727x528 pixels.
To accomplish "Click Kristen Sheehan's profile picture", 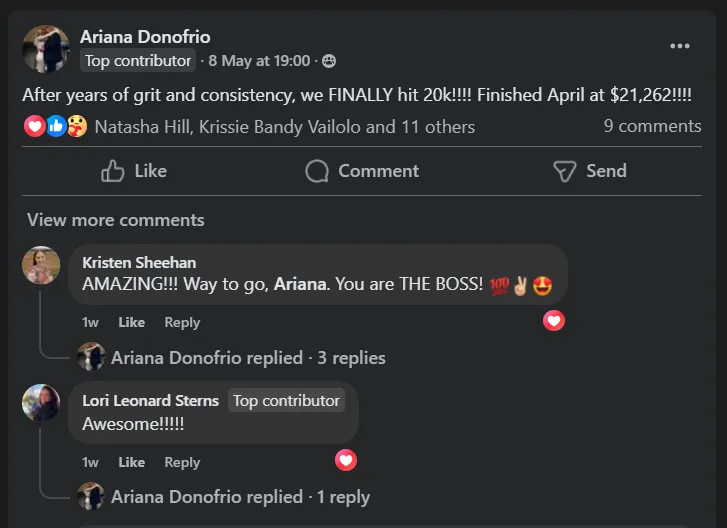I will point(41,265).
